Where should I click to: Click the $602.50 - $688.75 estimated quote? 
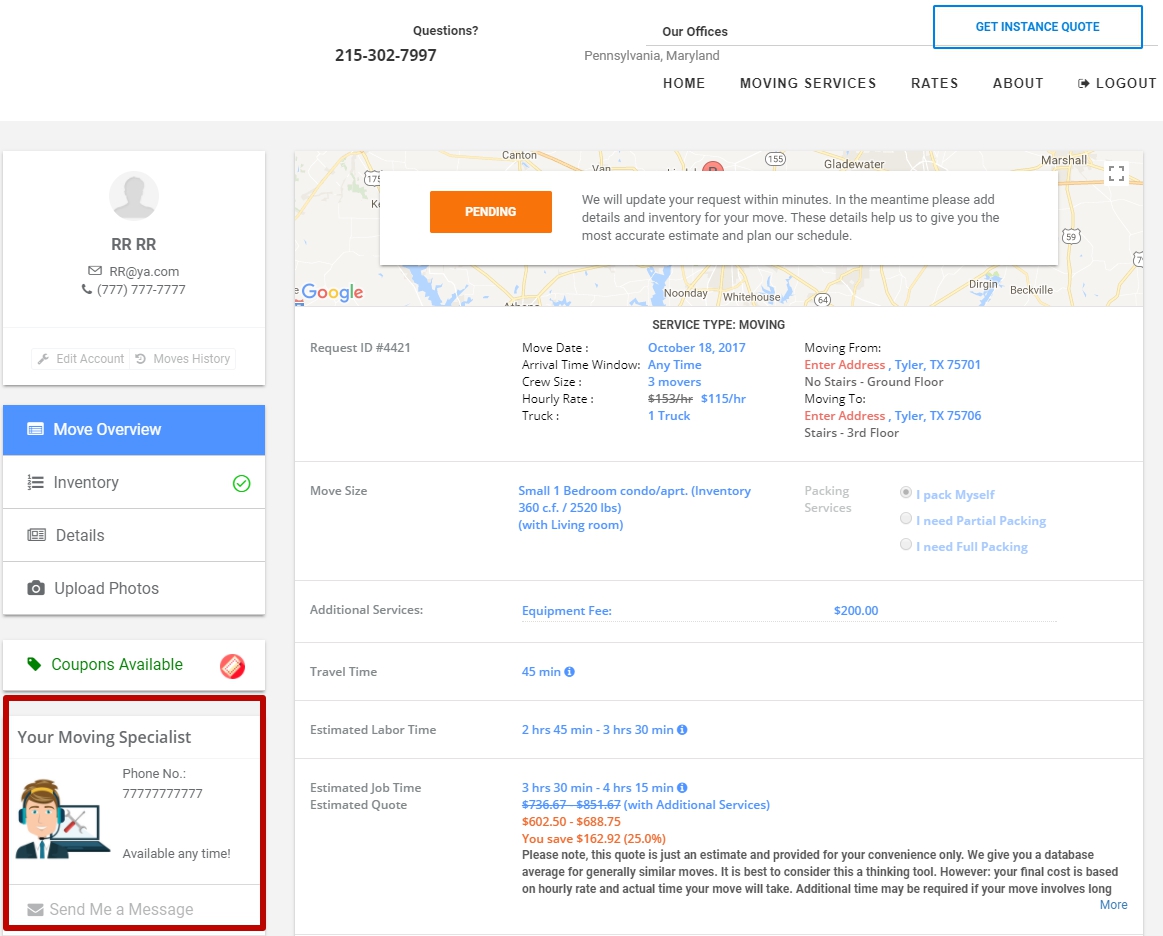click(571, 822)
